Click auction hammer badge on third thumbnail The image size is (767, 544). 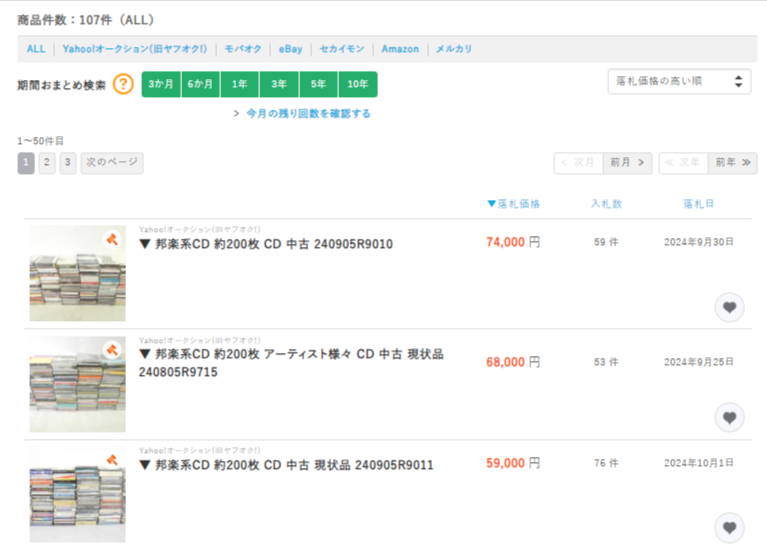(x=112, y=459)
